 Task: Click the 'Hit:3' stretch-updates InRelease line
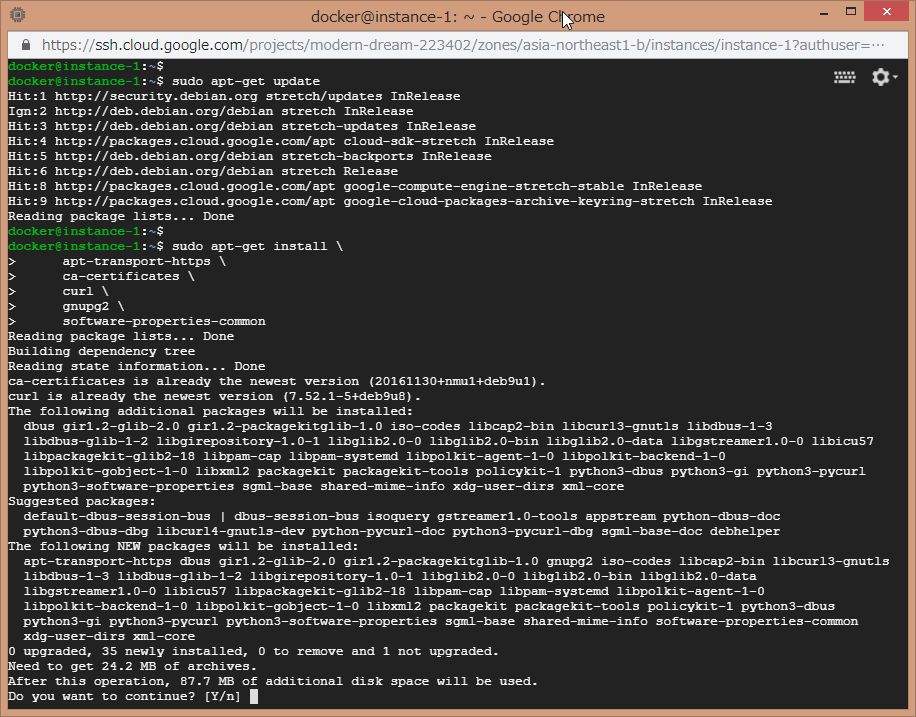pyautogui.click(x=242, y=126)
